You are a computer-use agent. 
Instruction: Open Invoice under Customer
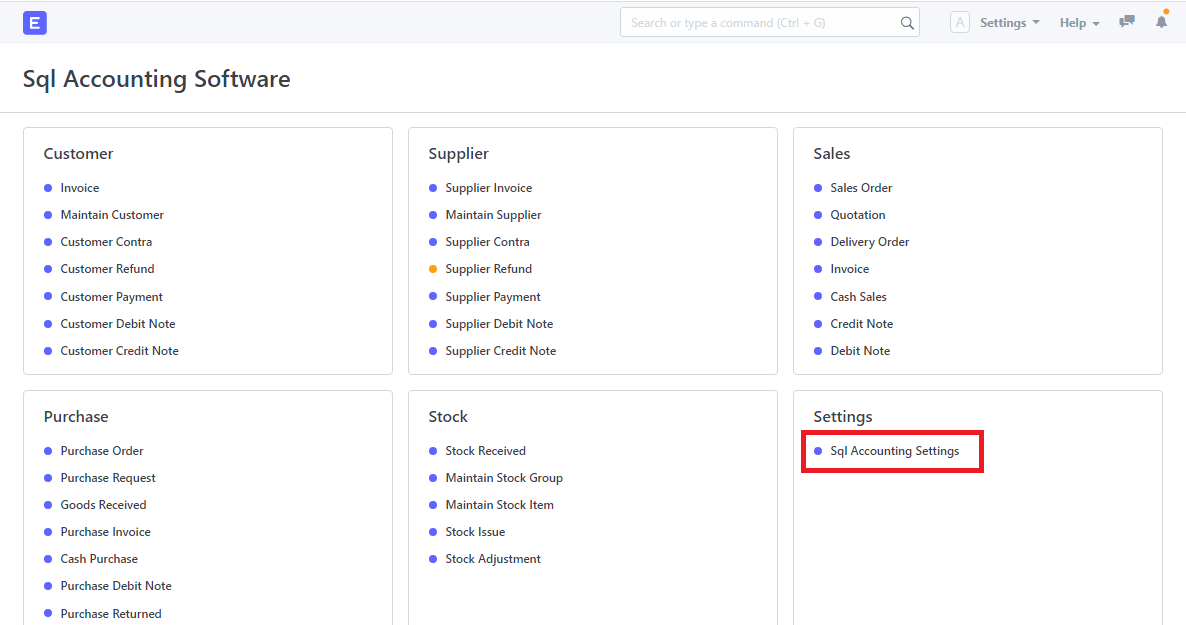(79, 188)
